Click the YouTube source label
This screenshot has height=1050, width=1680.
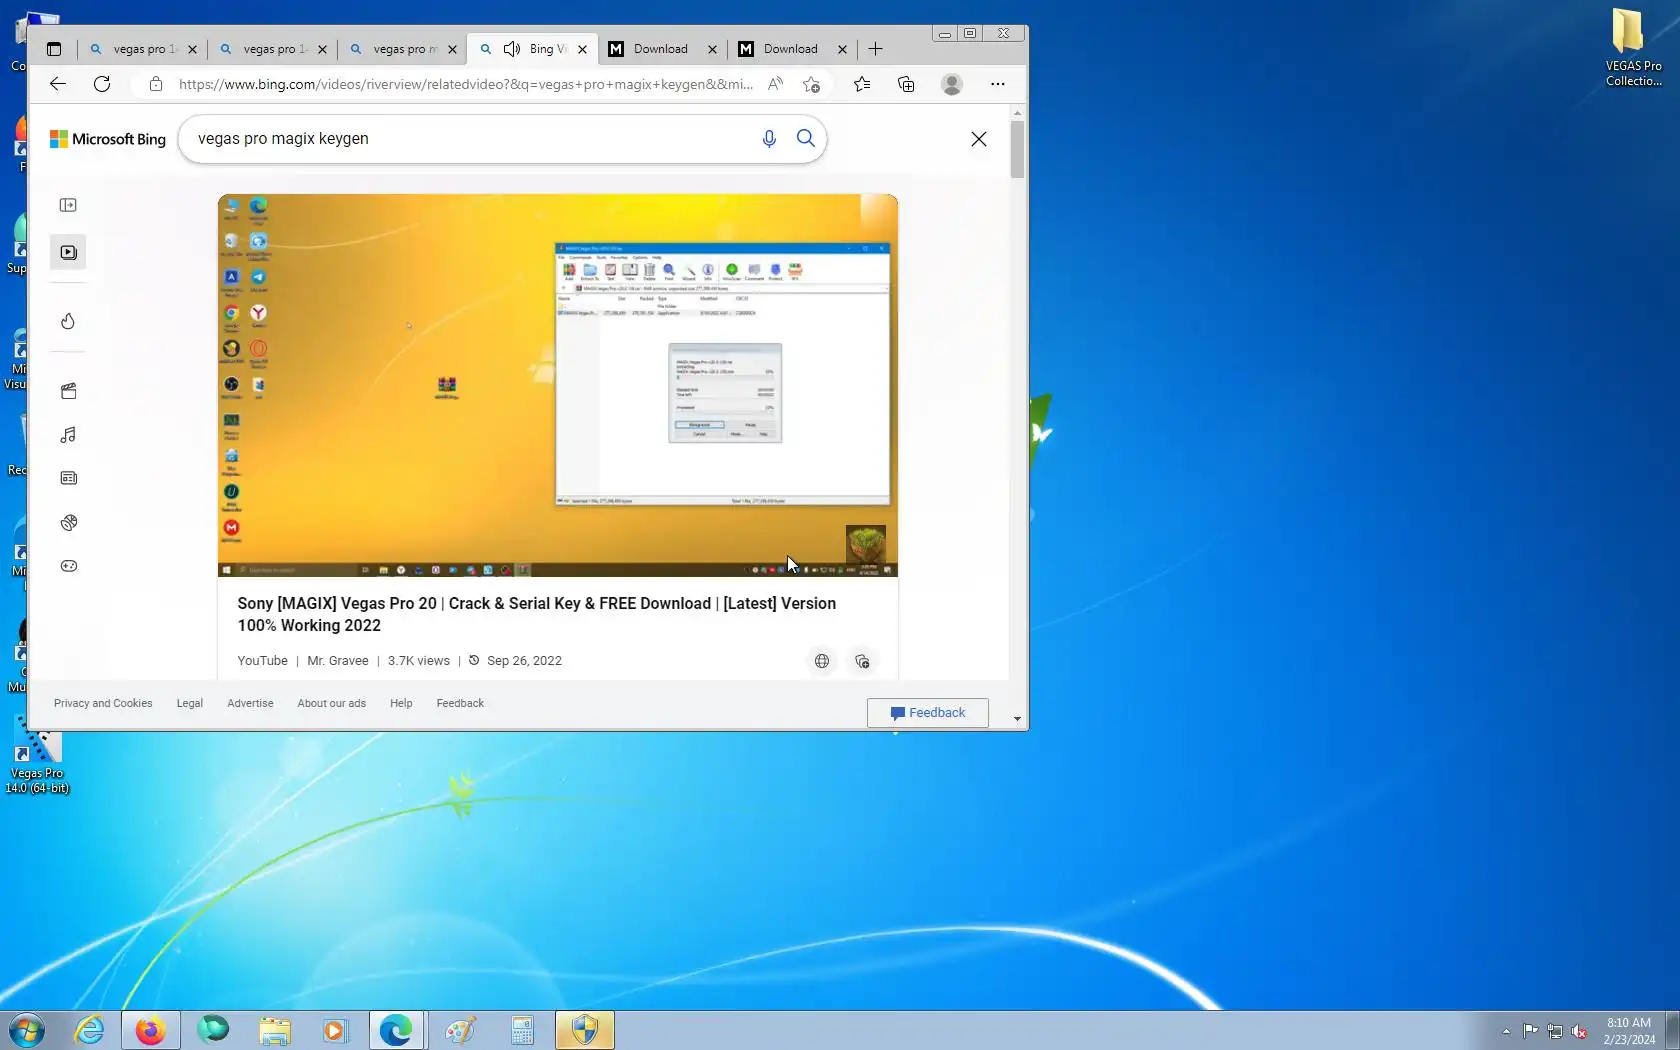[x=262, y=661]
